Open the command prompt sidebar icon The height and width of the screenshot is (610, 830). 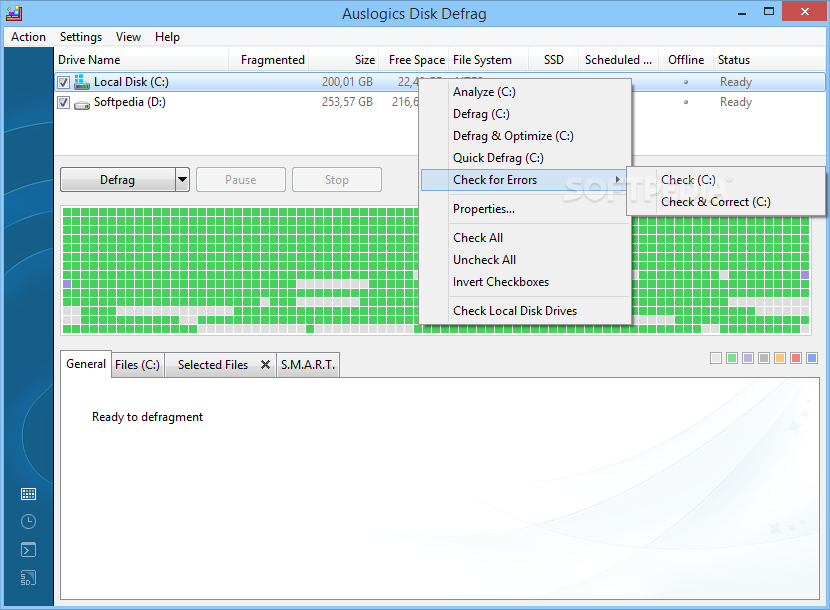[28, 550]
